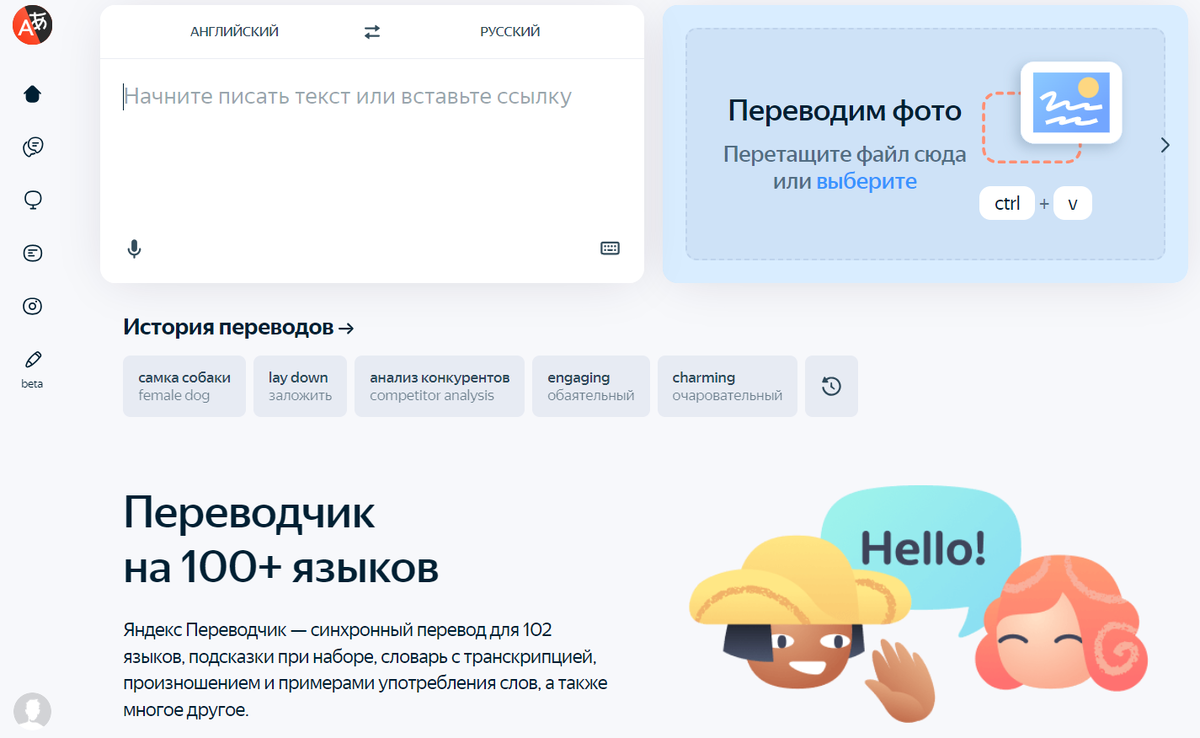This screenshot has width=1200, height=738.
Task: Click the Переводим фото heading
Action: point(845,111)
